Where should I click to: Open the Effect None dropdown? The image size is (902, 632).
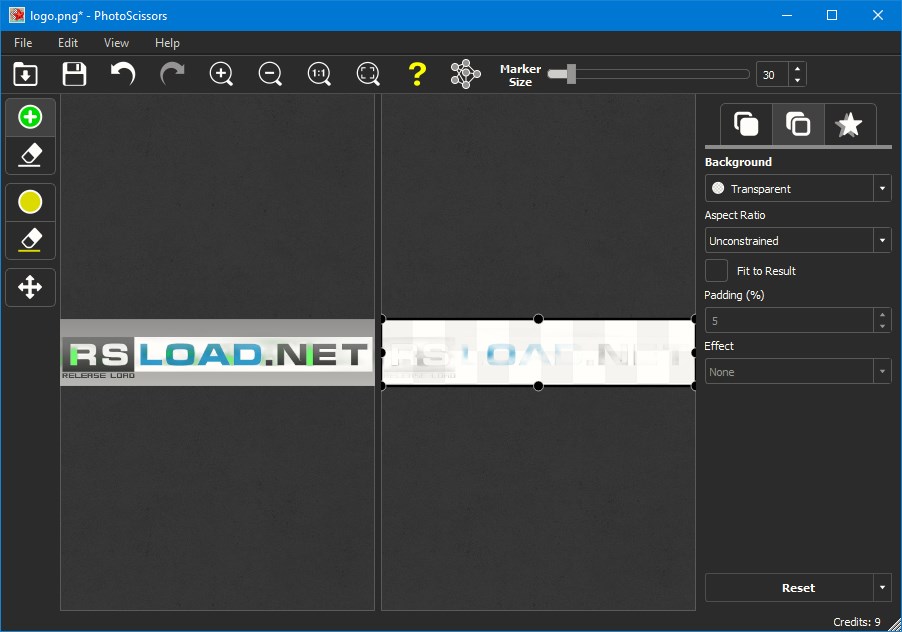(798, 371)
